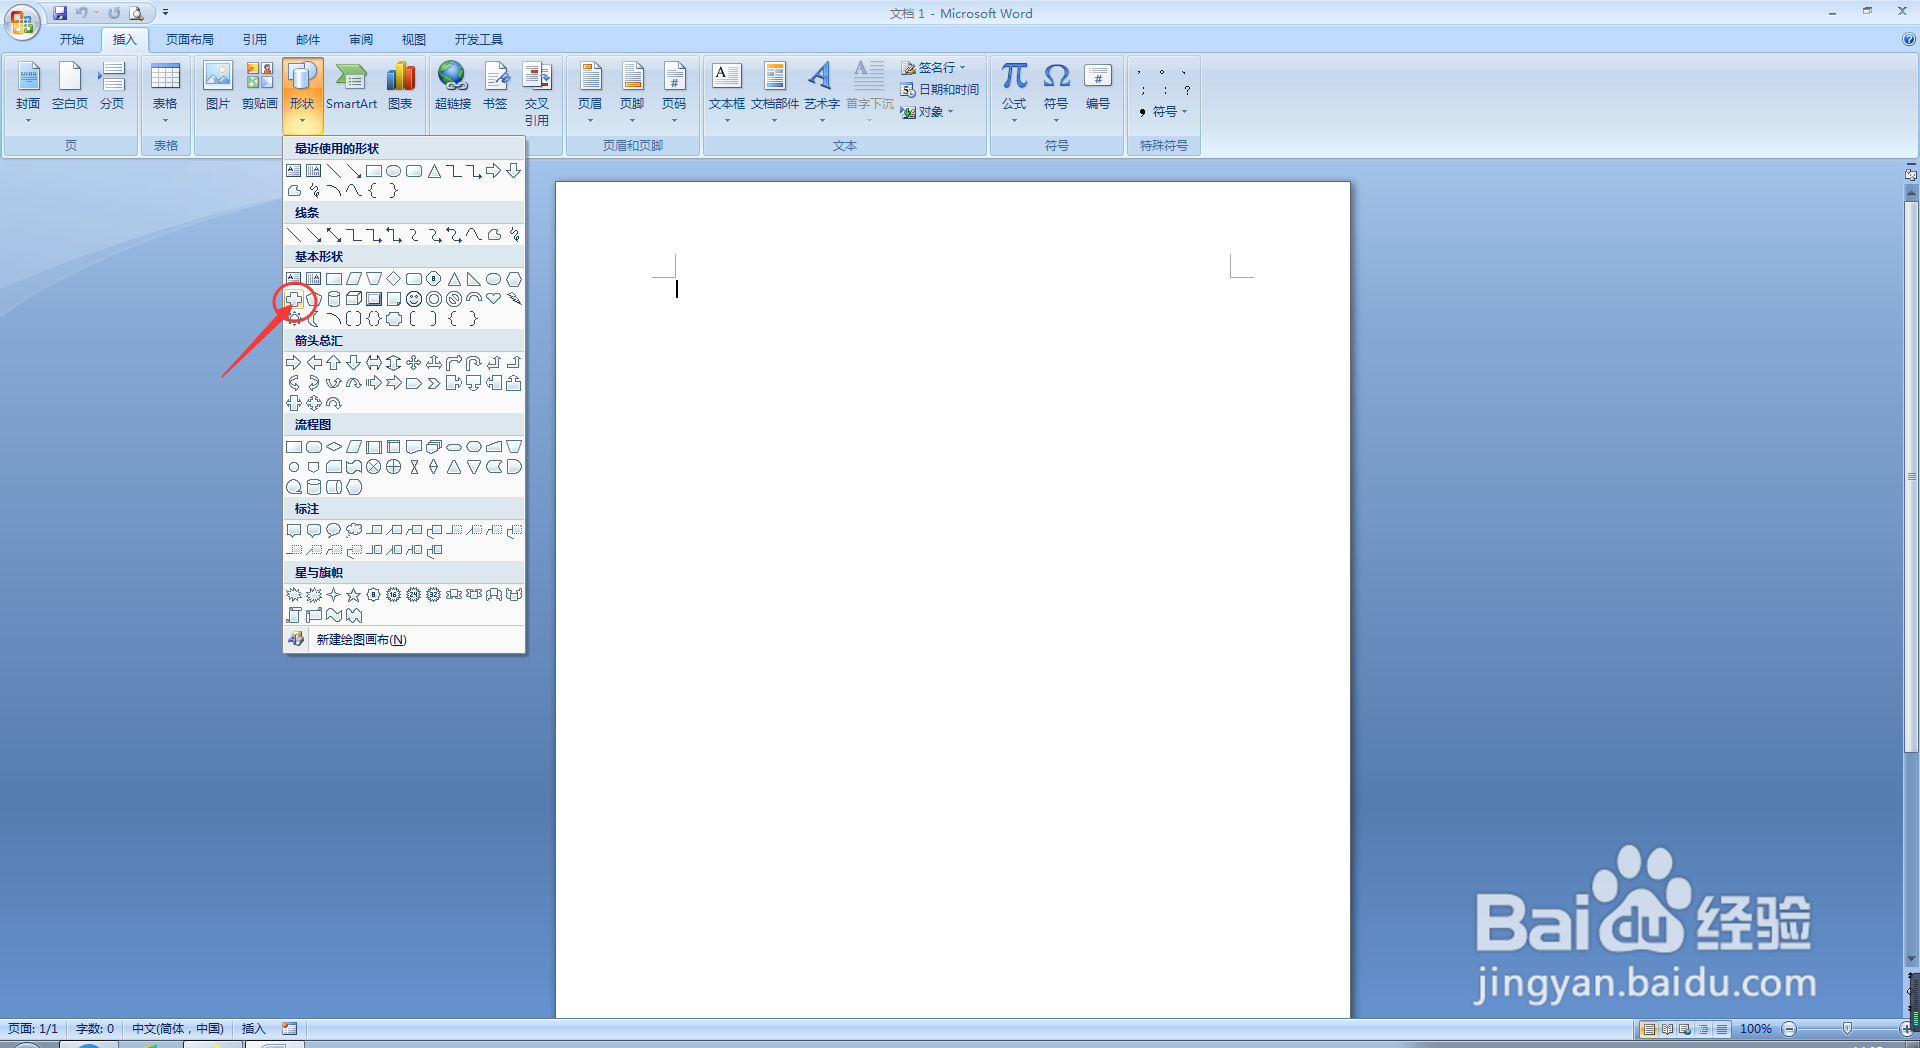Viewport: 1920px width, 1048px height.
Task: Open the Clip Art (剪贴画) pane
Action: (260, 86)
